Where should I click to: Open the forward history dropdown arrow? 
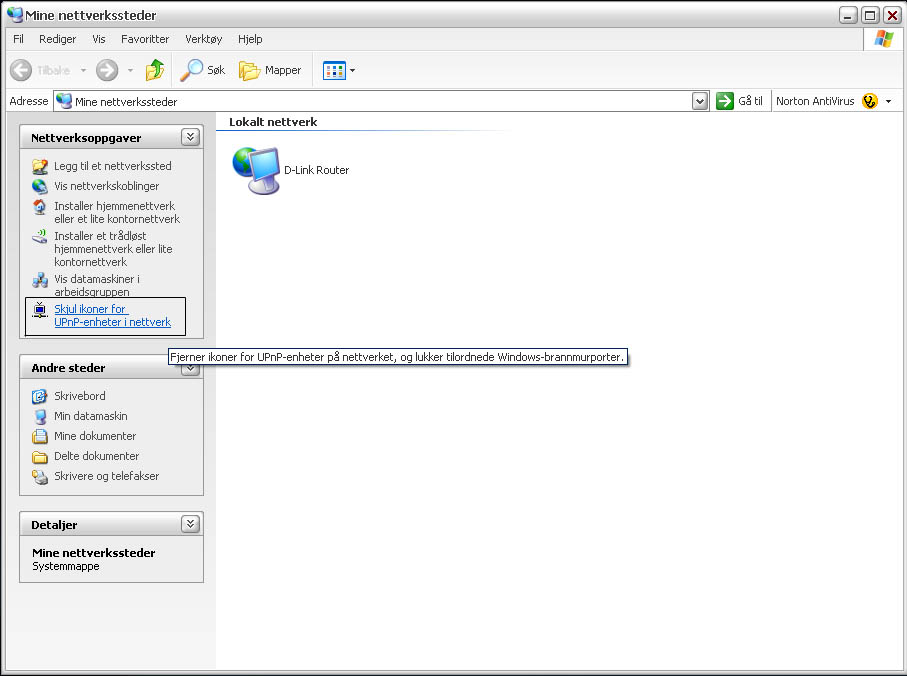coord(130,71)
